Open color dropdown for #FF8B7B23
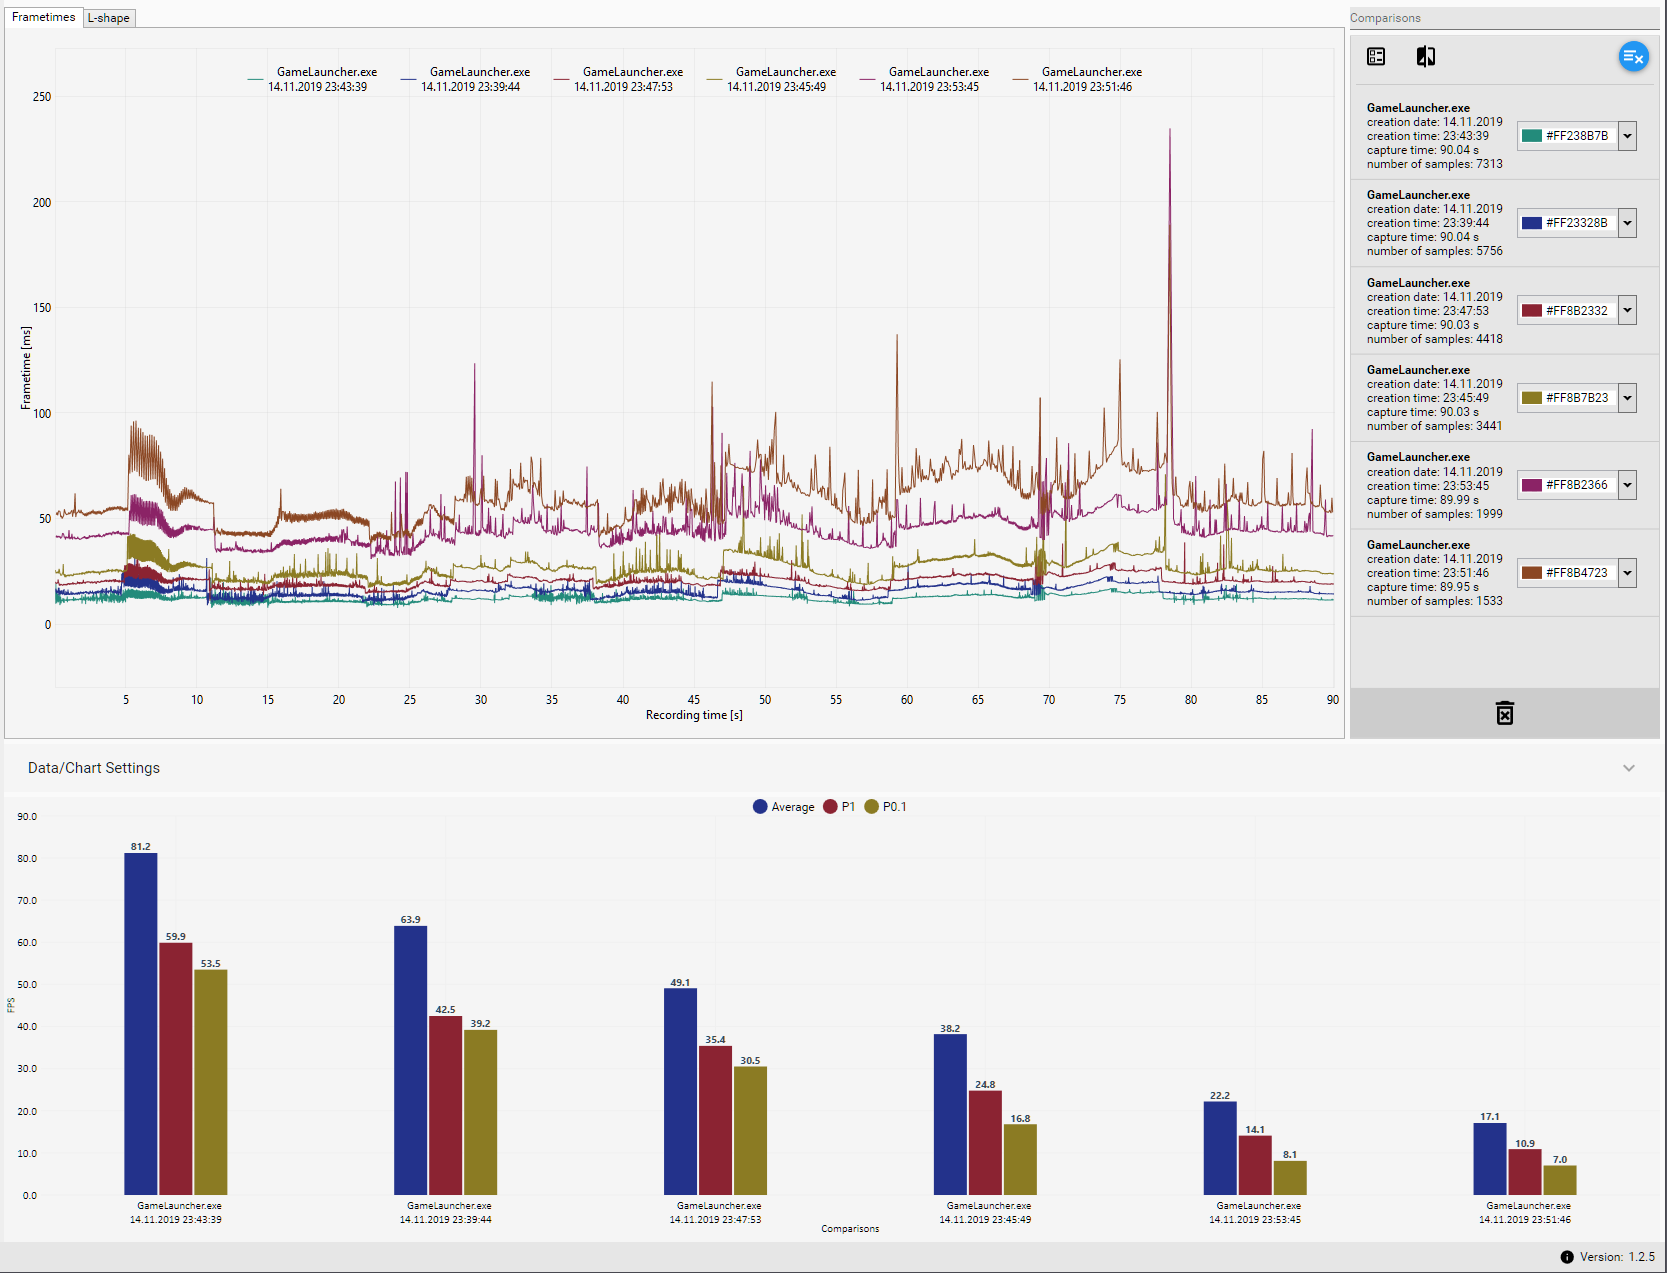Screen dimensions: 1667x1273 pos(1628,398)
